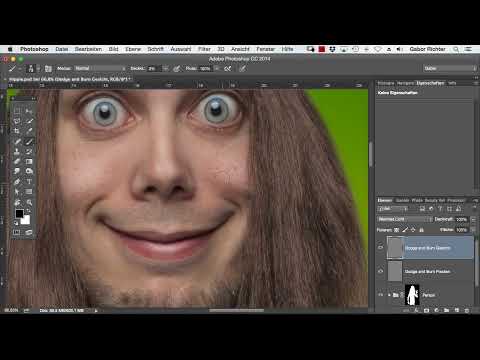The image size is (480, 360).
Task: Toggle visibility of the Person group
Action: pyautogui.click(x=381, y=295)
